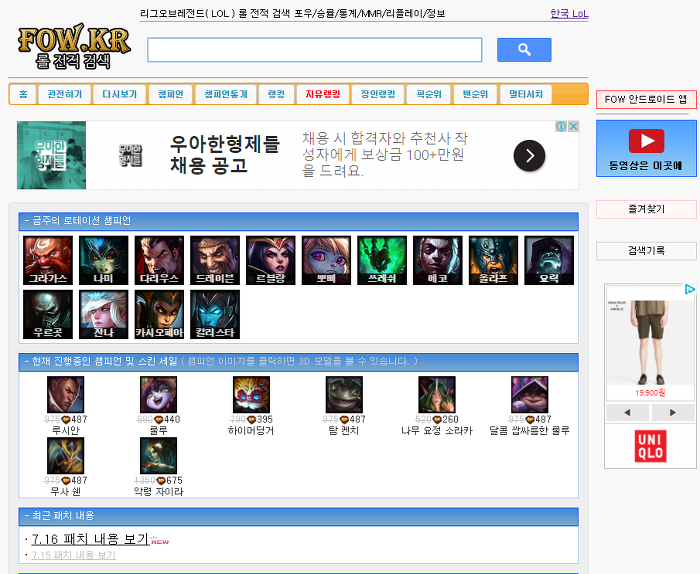Select the 다리우스 rotation champion icon
The width and height of the screenshot is (700, 574).
(159, 260)
